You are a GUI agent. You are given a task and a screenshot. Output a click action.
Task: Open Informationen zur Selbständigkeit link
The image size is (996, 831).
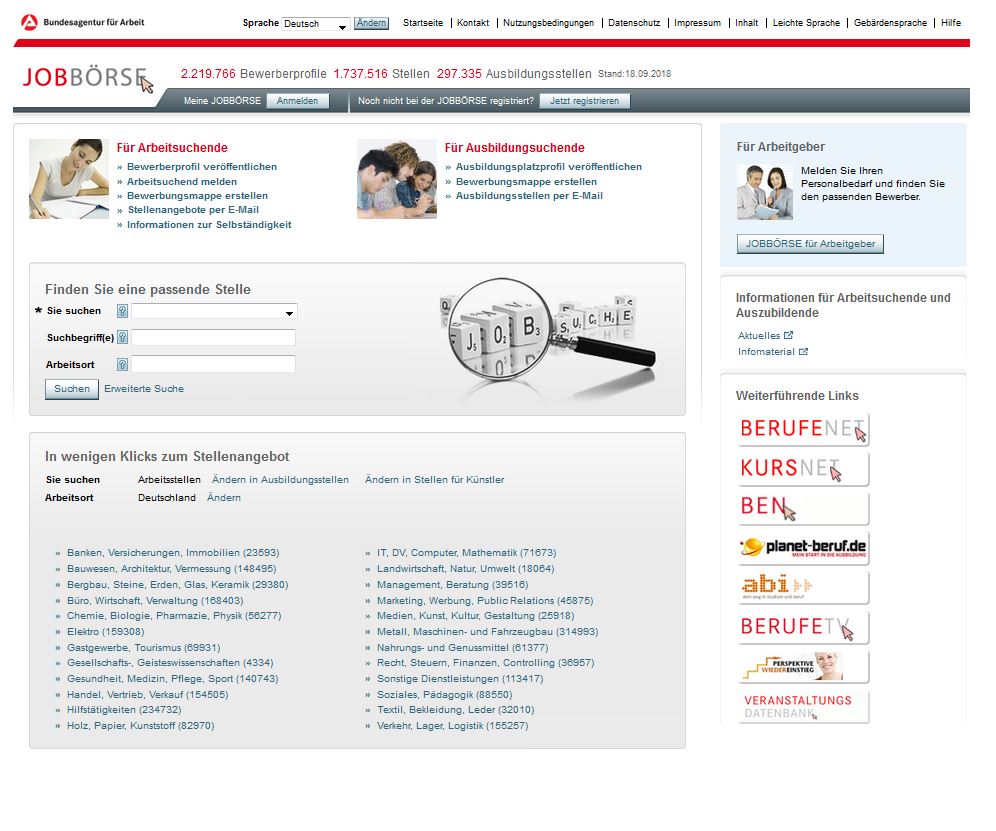click(209, 225)
